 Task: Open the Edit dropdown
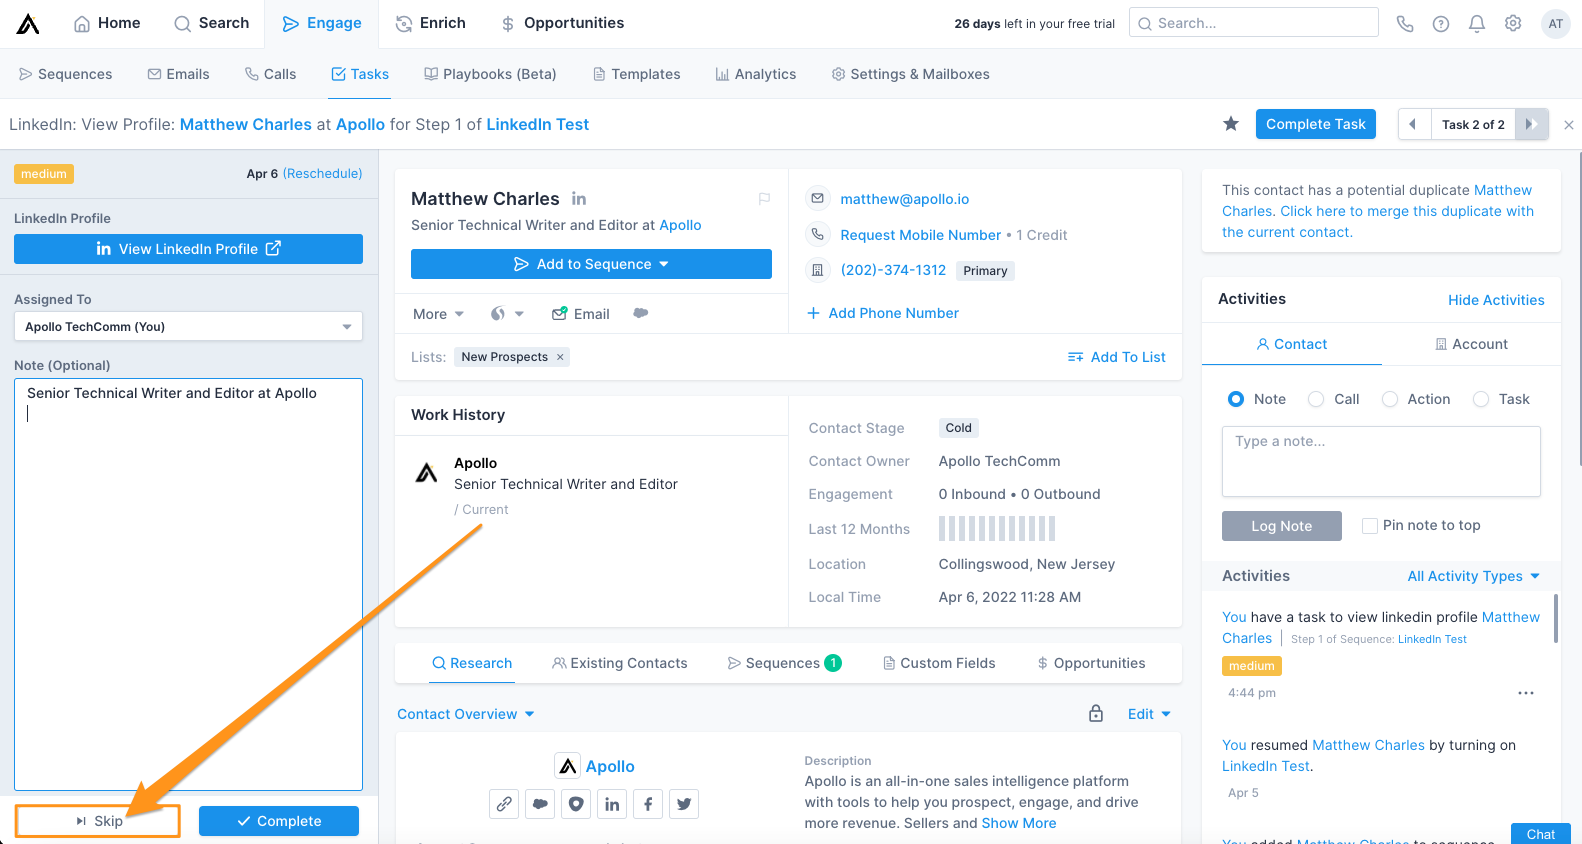tap(1149, 714)
